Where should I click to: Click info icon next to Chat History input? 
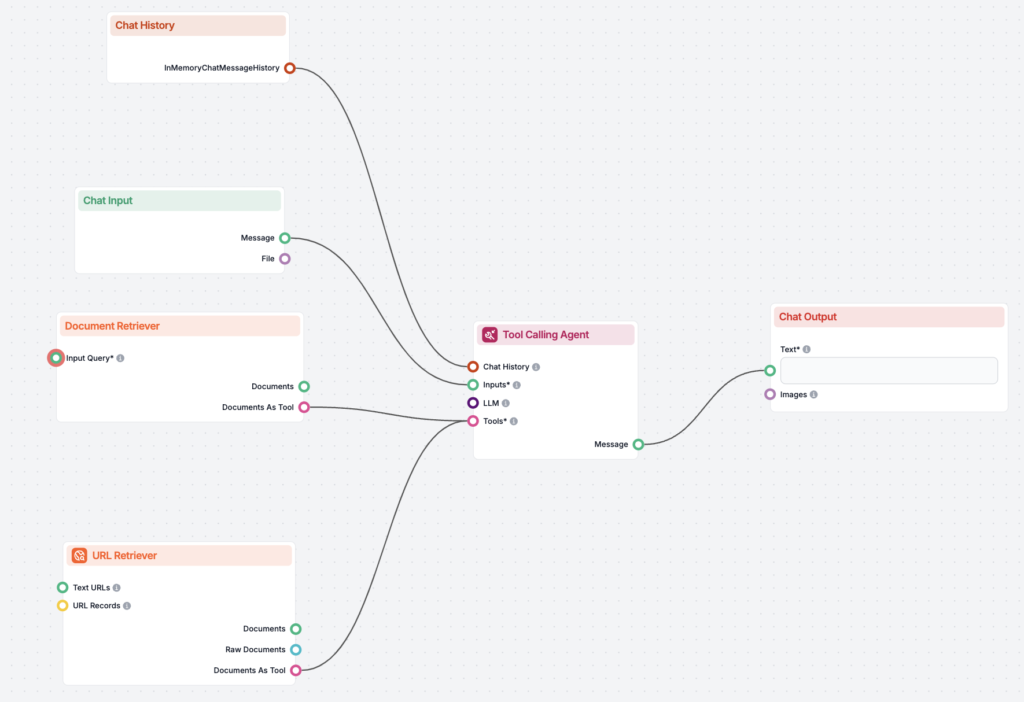(x=536, y=367)
